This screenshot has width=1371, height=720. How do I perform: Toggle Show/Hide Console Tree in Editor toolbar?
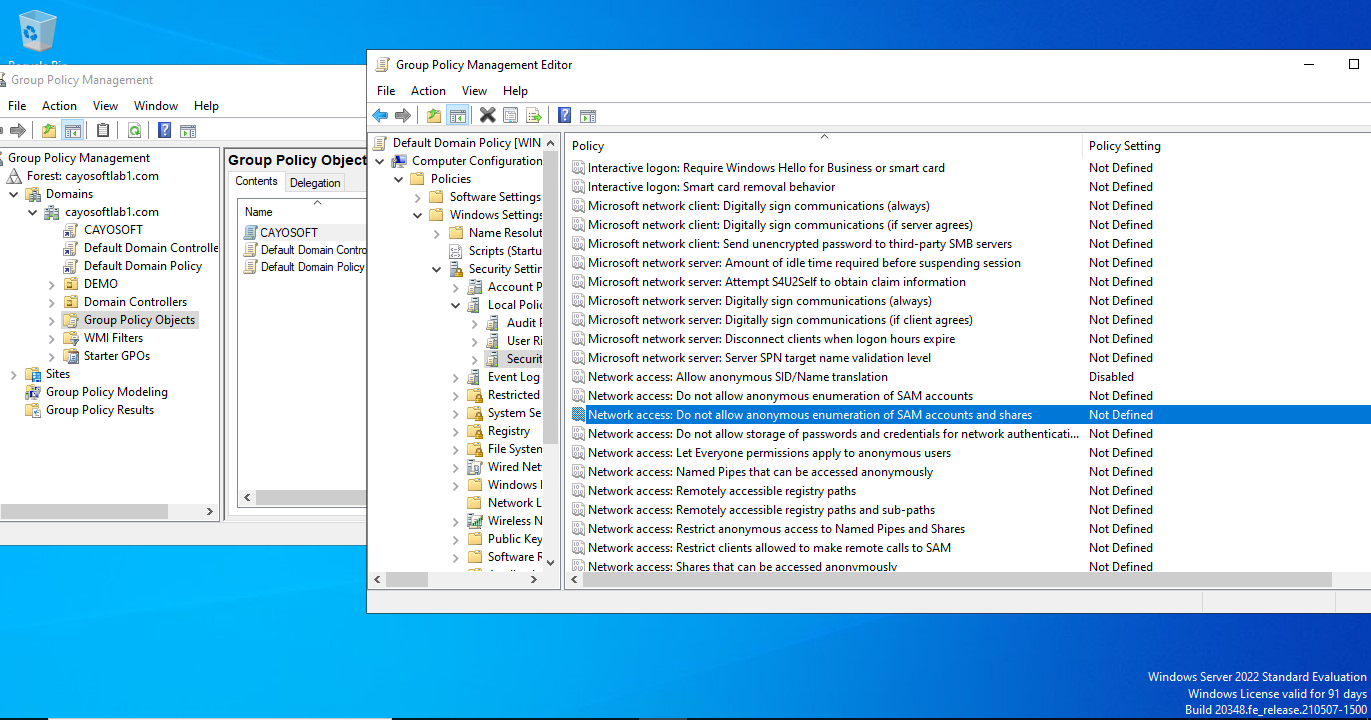[x=457, y=116]
